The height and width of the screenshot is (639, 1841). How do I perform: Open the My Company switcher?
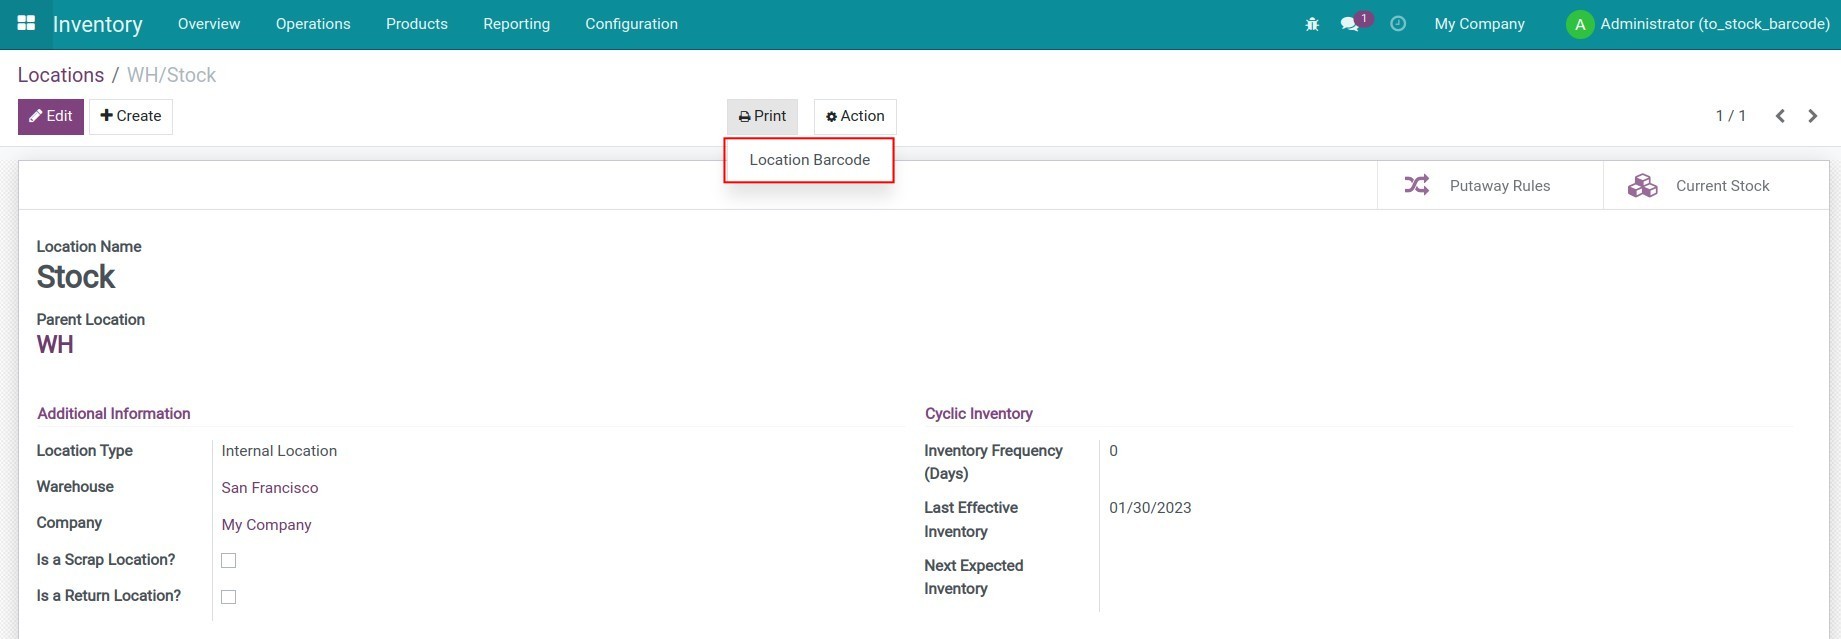1479,24
